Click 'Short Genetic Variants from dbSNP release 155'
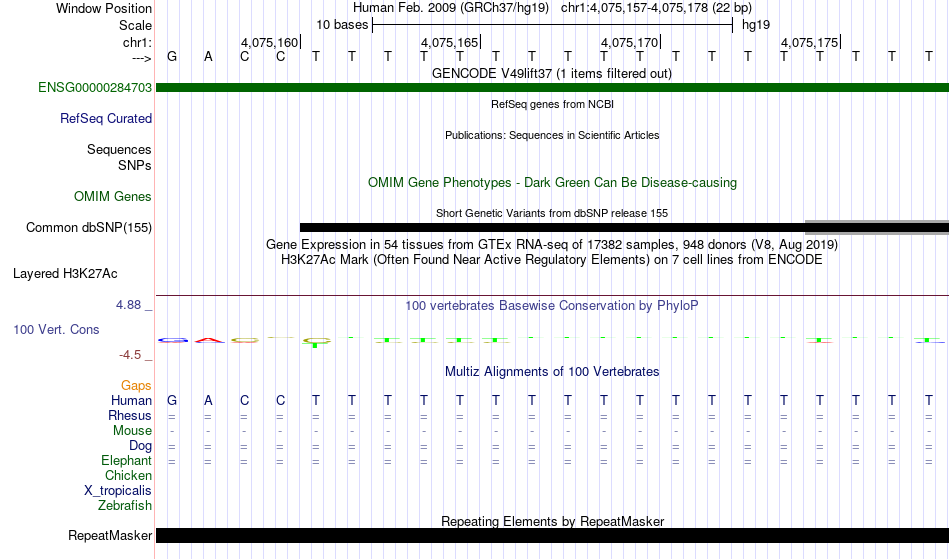 click(552, 213)
